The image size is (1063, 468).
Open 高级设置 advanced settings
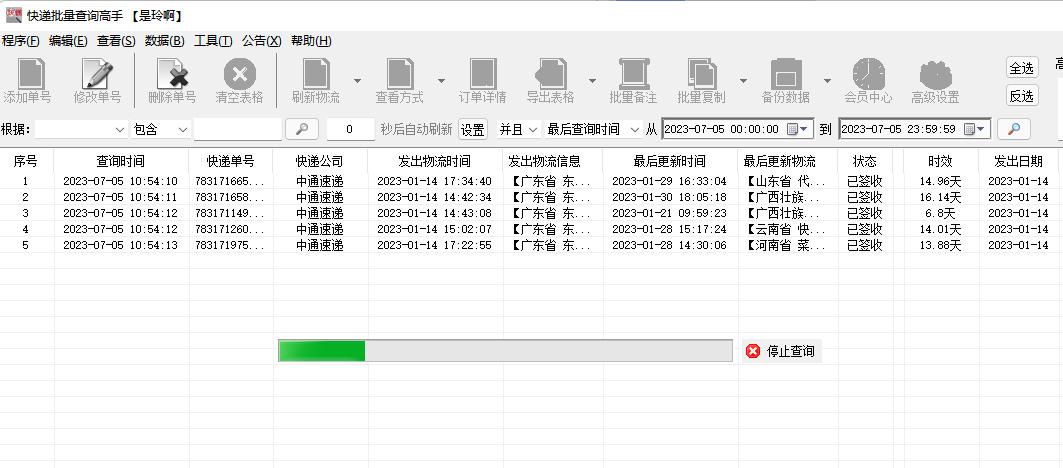tap(935, 81)
